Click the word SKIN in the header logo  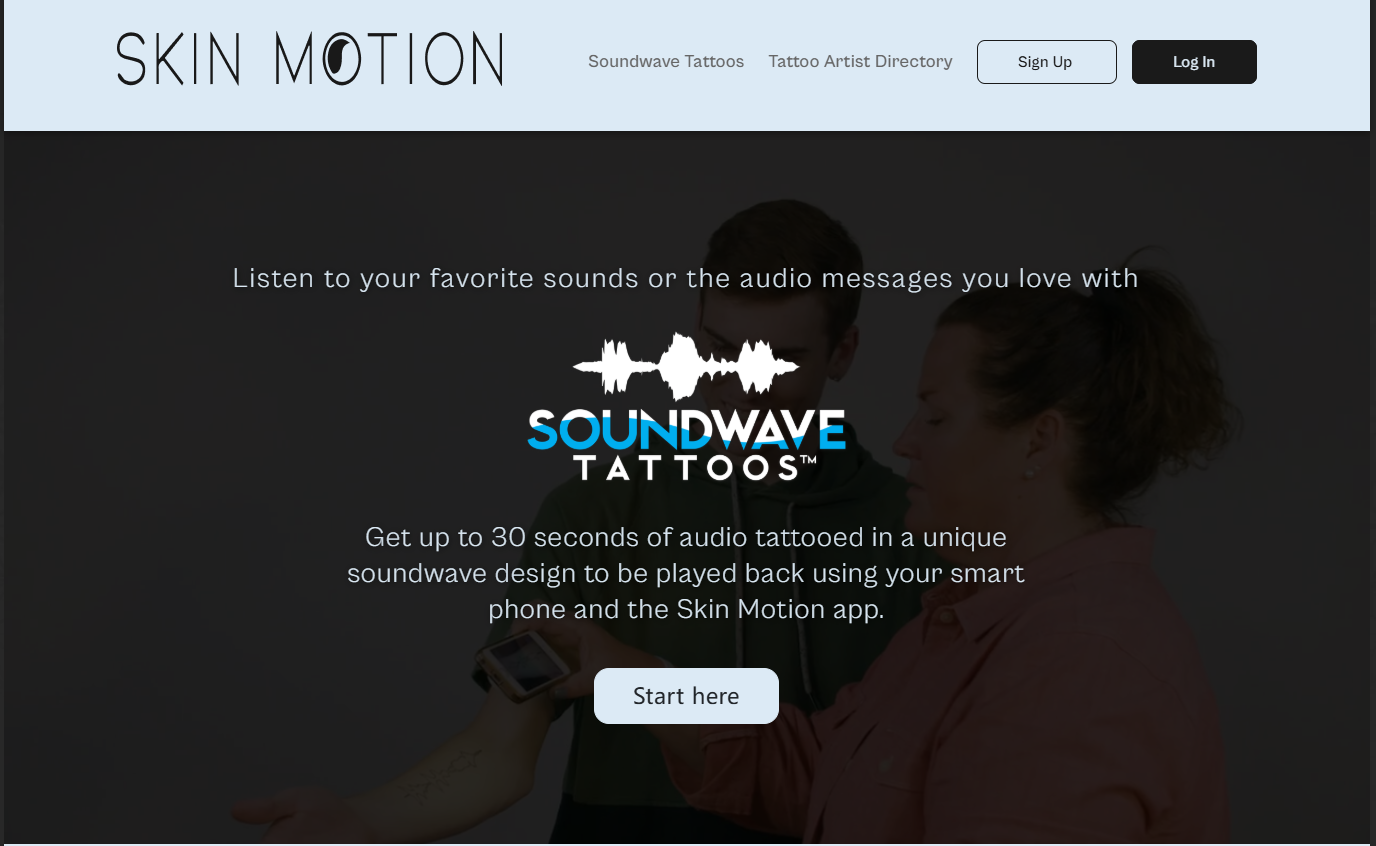click(178, 59)
